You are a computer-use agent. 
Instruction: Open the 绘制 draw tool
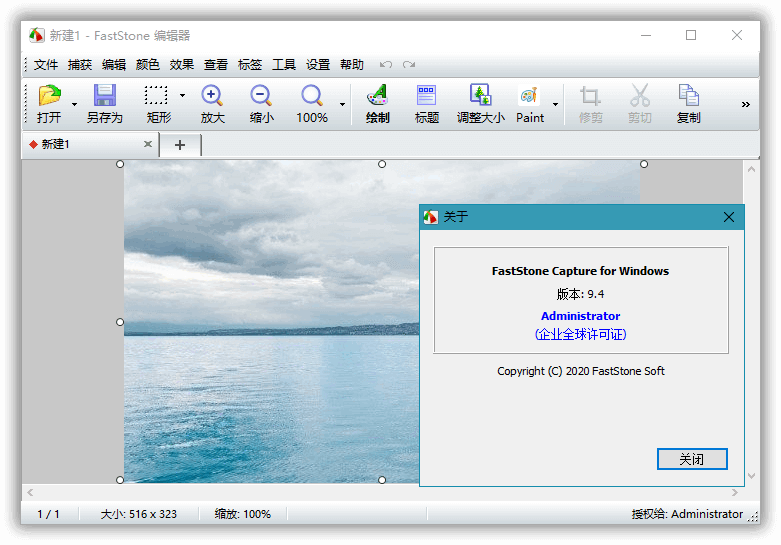[377, 97]
